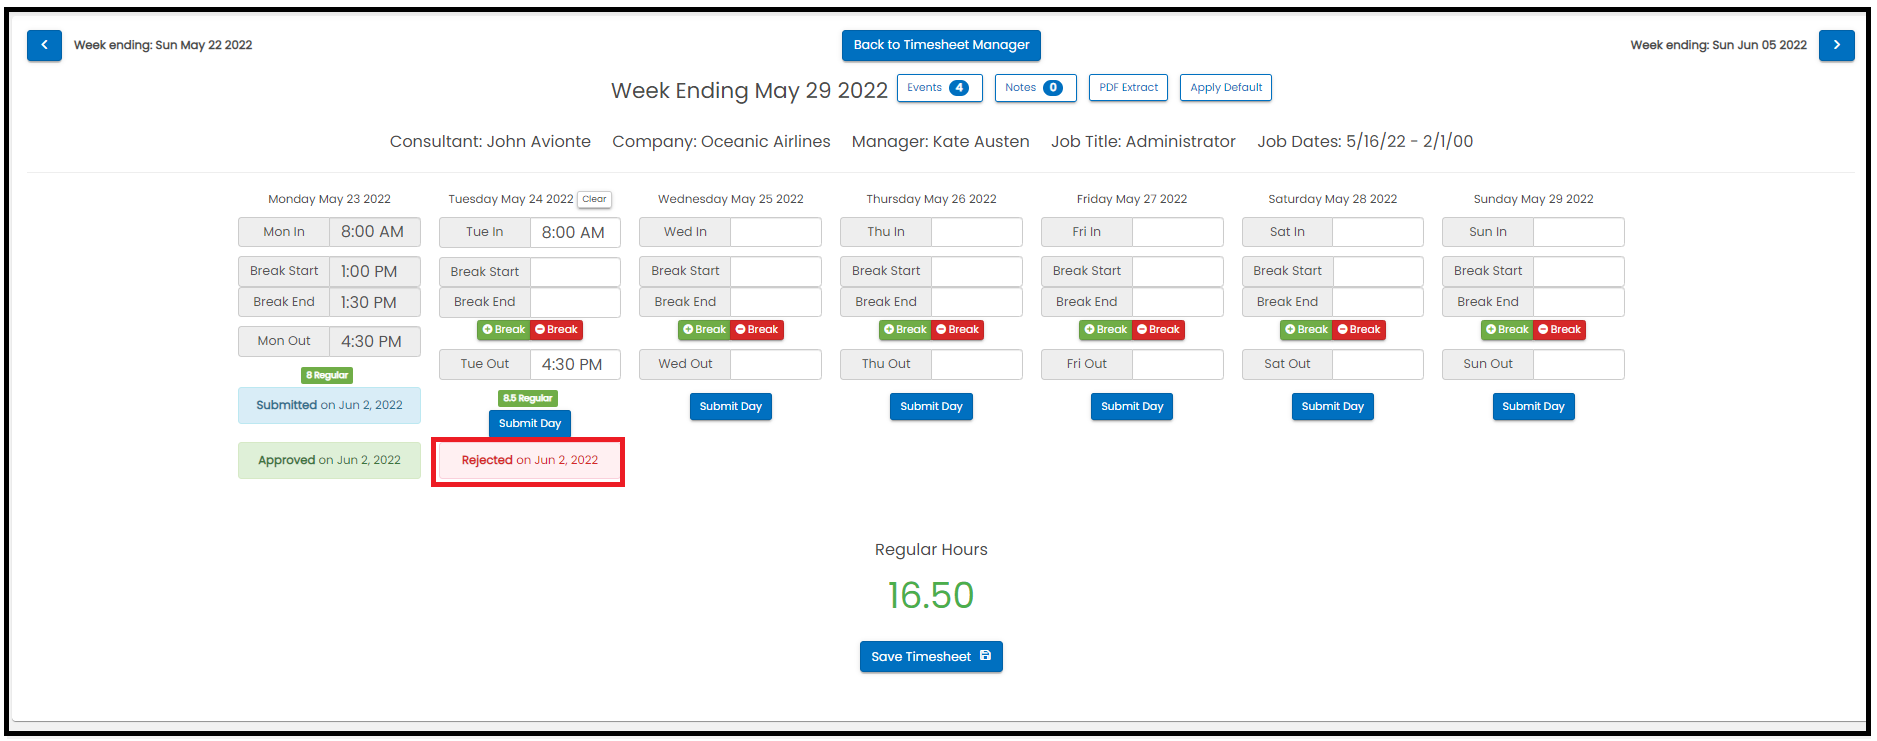The width and height of the screenshot is (1877, 741).
Task: Submit Day for Wednesday May 25
Action: pyautogui.click(x=730, y=407)
